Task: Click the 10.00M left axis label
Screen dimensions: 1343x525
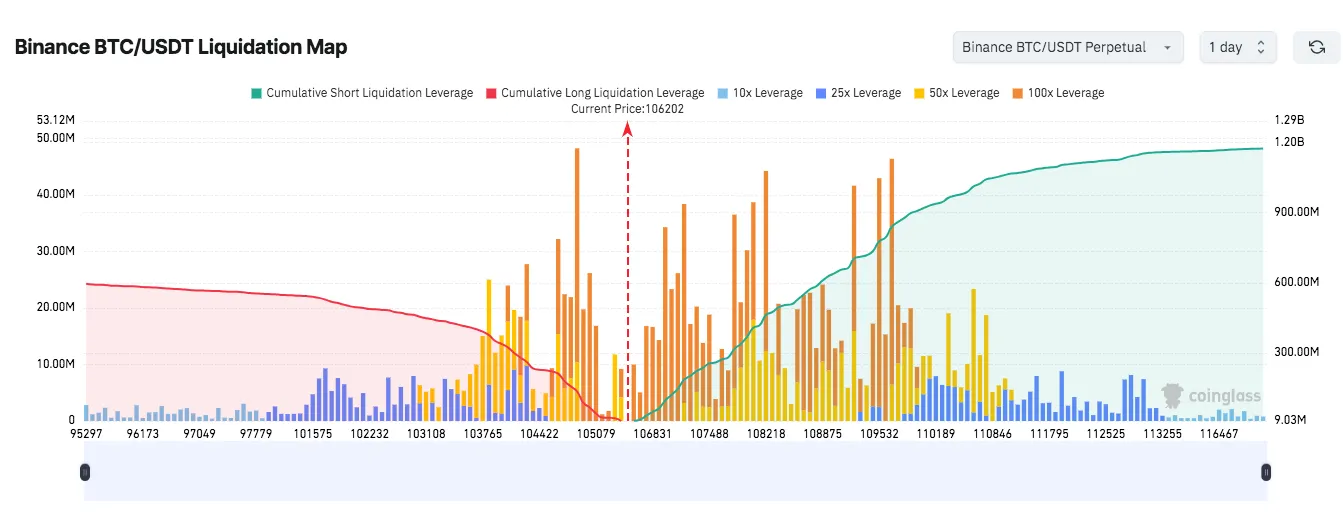Action: [x=56, y=364]
